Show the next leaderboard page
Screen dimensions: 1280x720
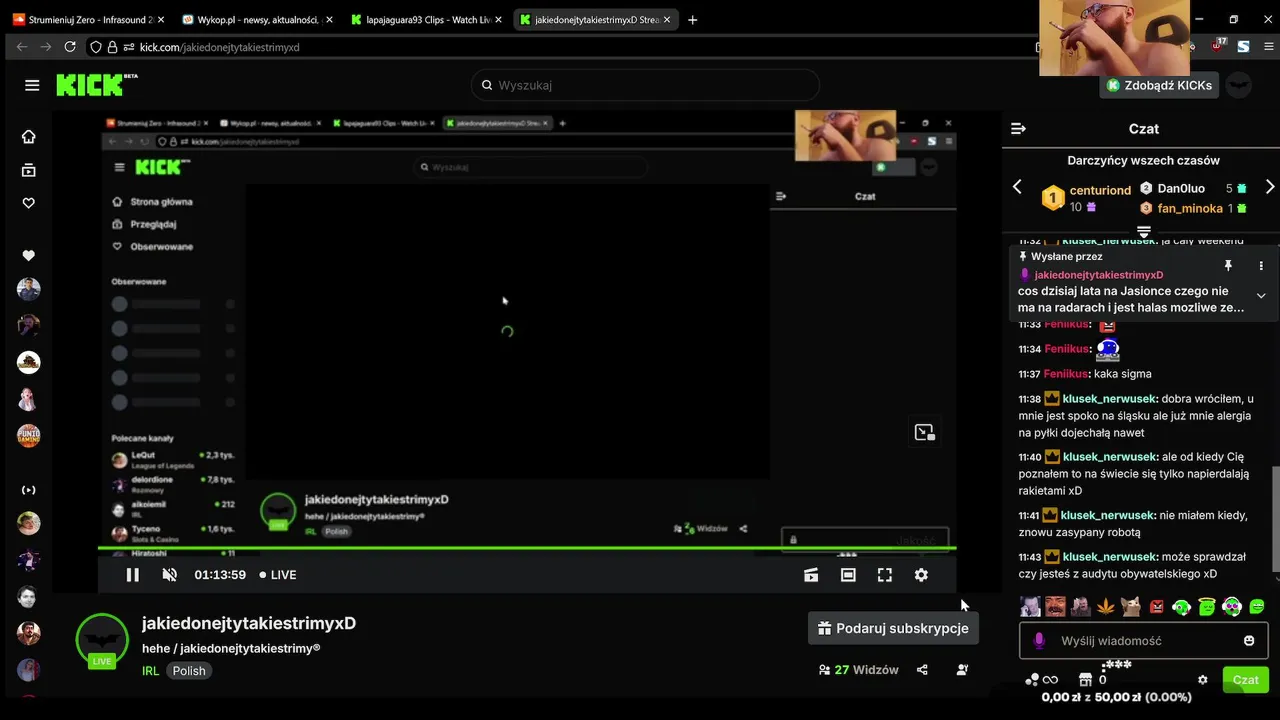tap(1270, 187)
